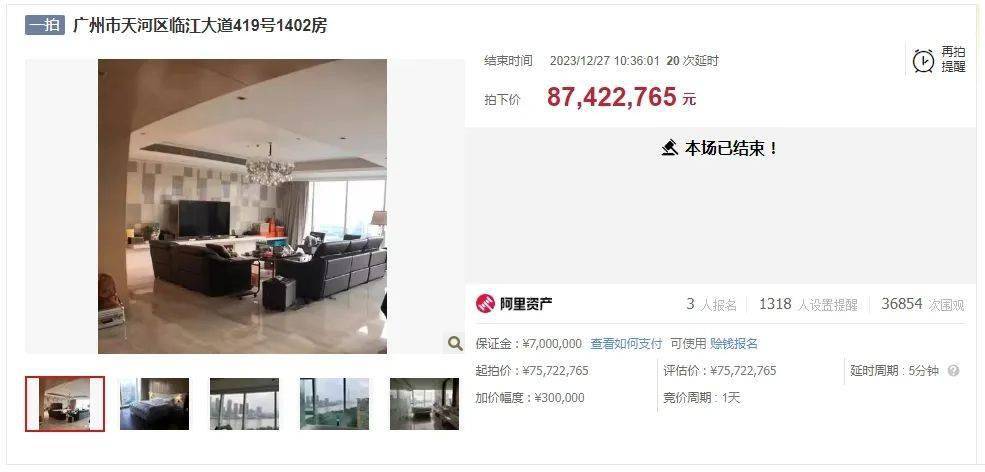
Task: Select the first living room thumbnail
Action: tap(65, 404)
